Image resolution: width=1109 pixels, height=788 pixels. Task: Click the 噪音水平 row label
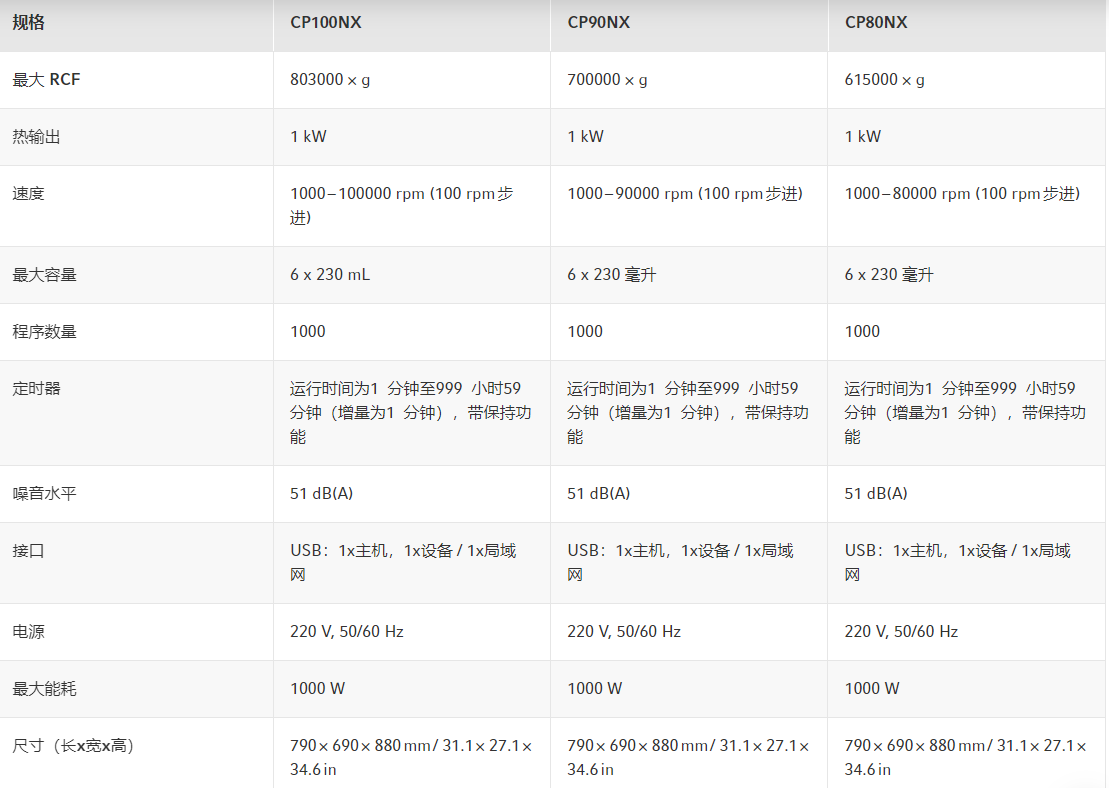coord(44,494)
